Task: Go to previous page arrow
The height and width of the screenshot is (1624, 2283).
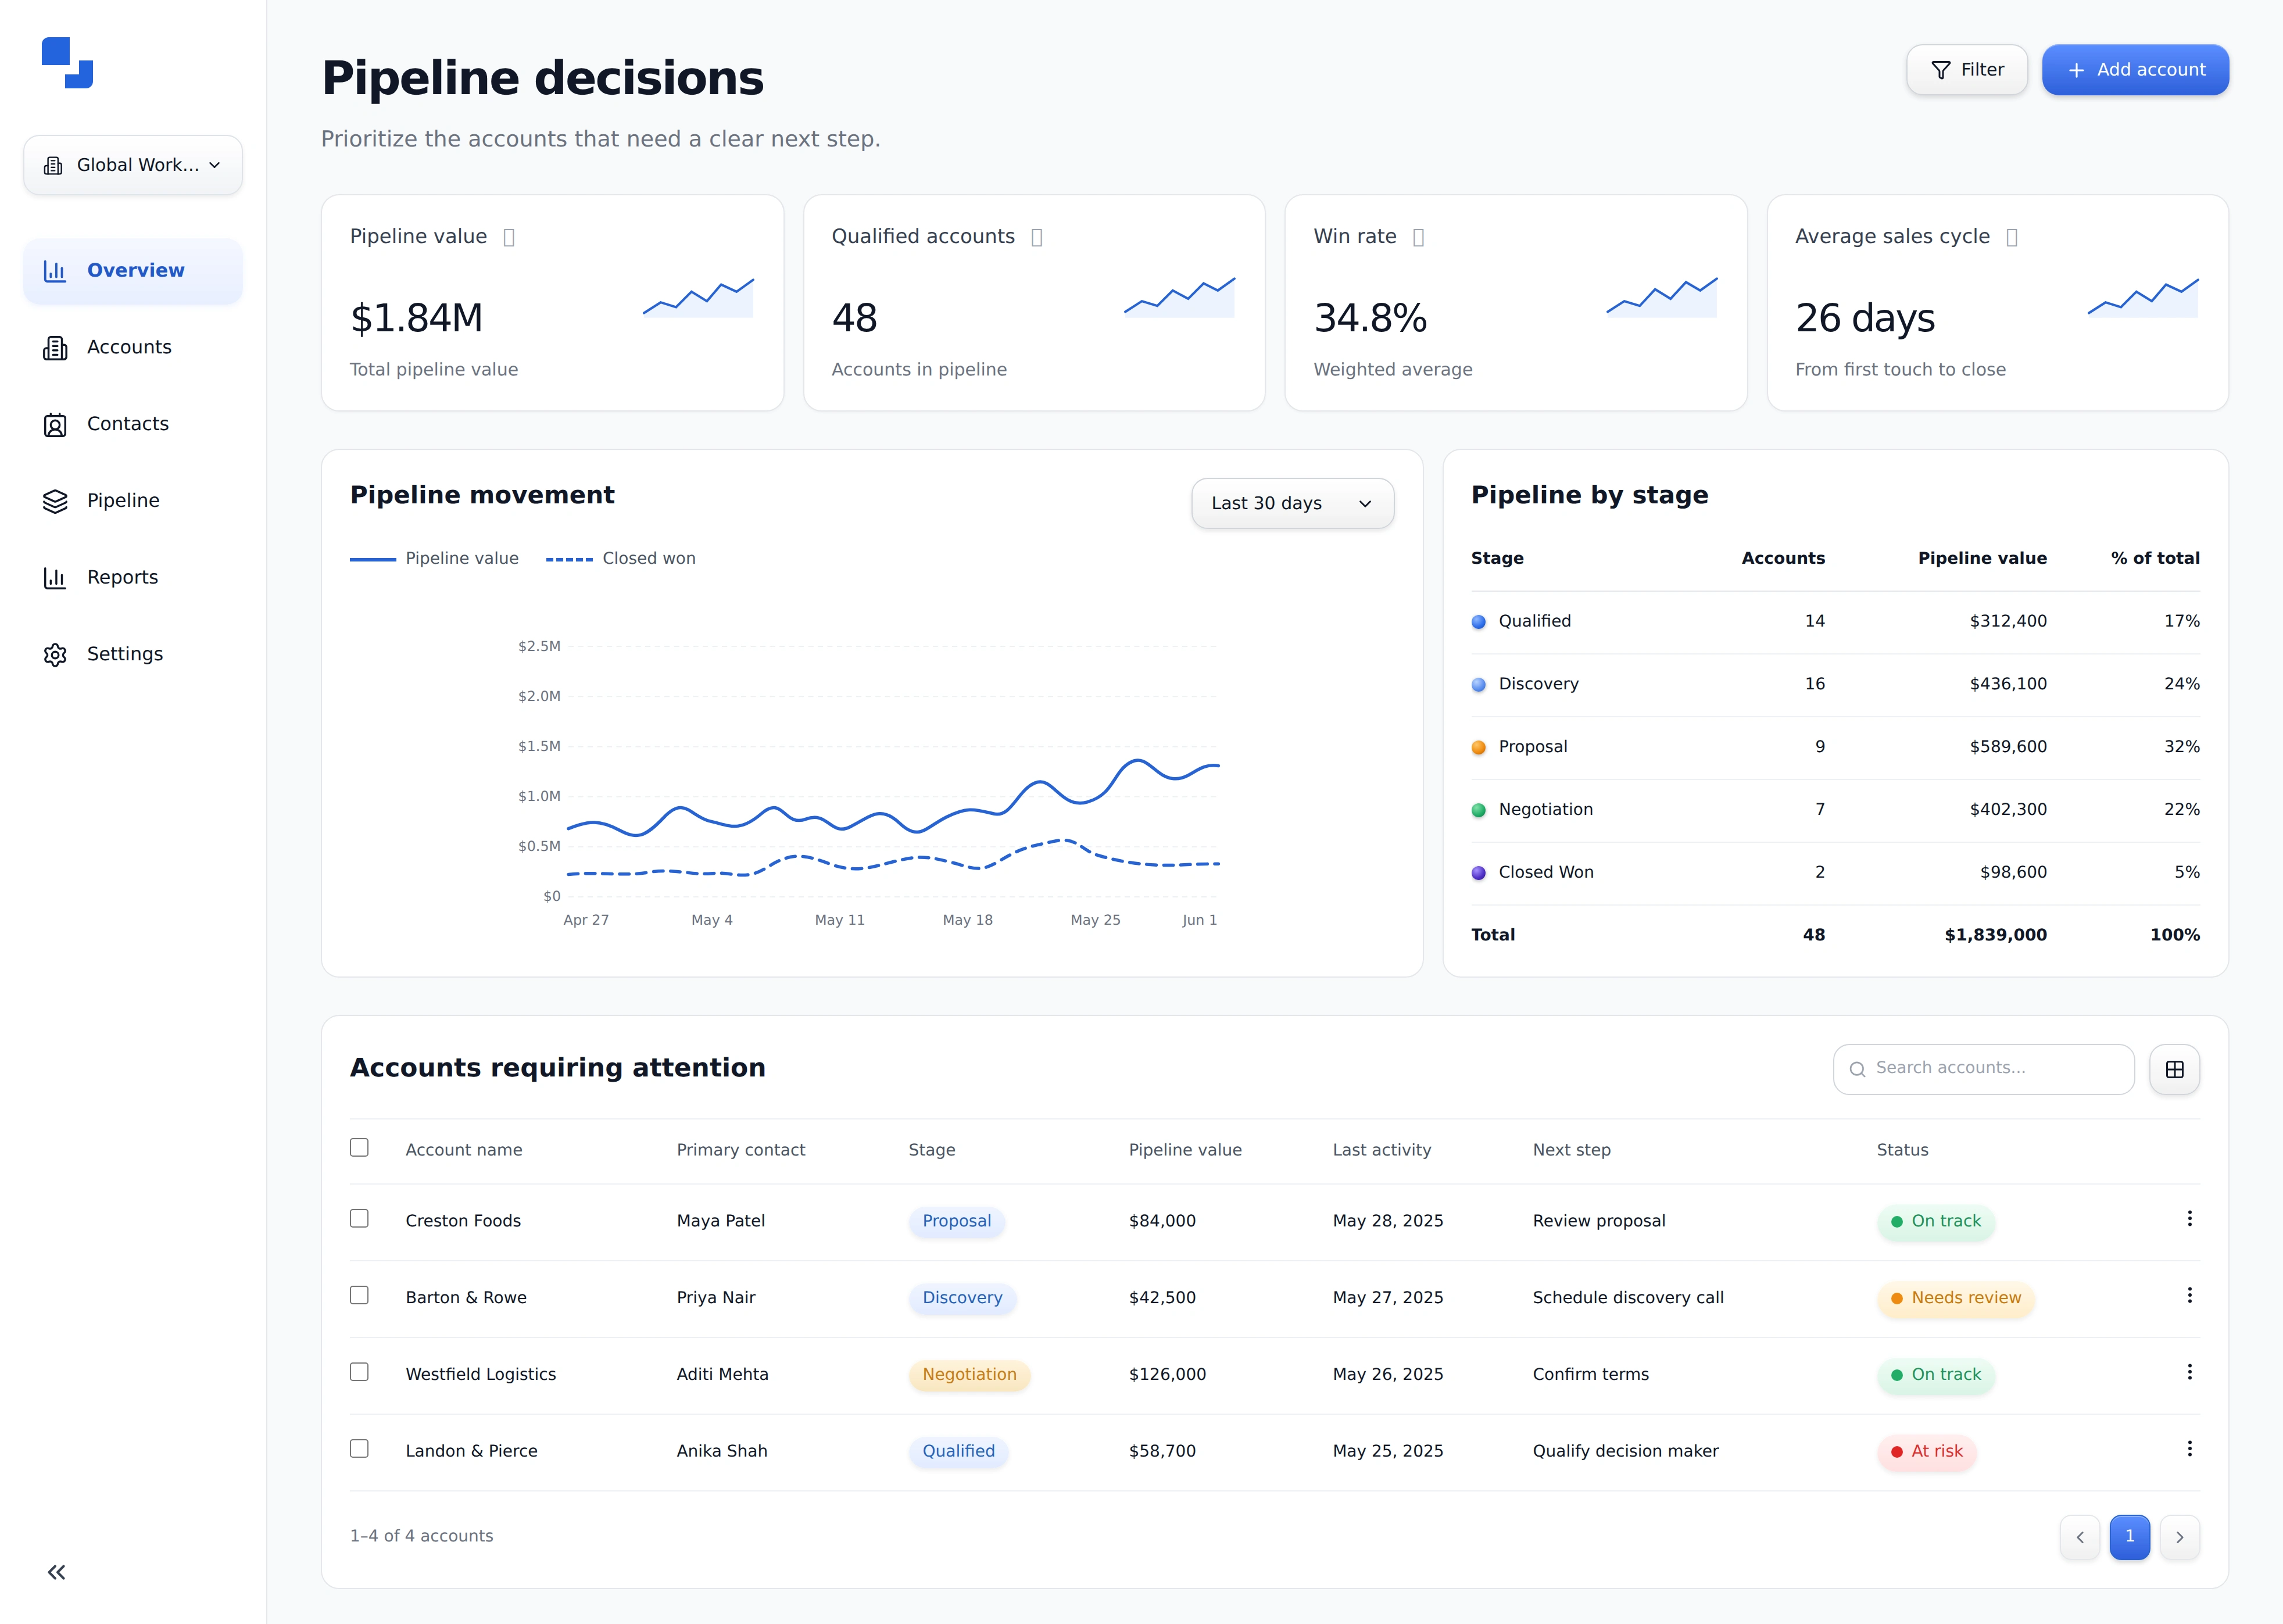Action: coord(2080,1537)
